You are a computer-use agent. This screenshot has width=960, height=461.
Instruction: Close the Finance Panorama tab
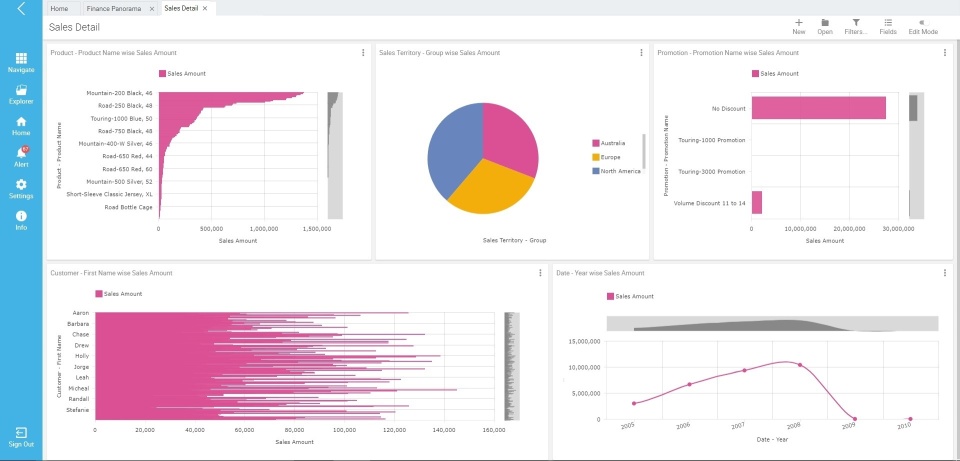point(152,9)
